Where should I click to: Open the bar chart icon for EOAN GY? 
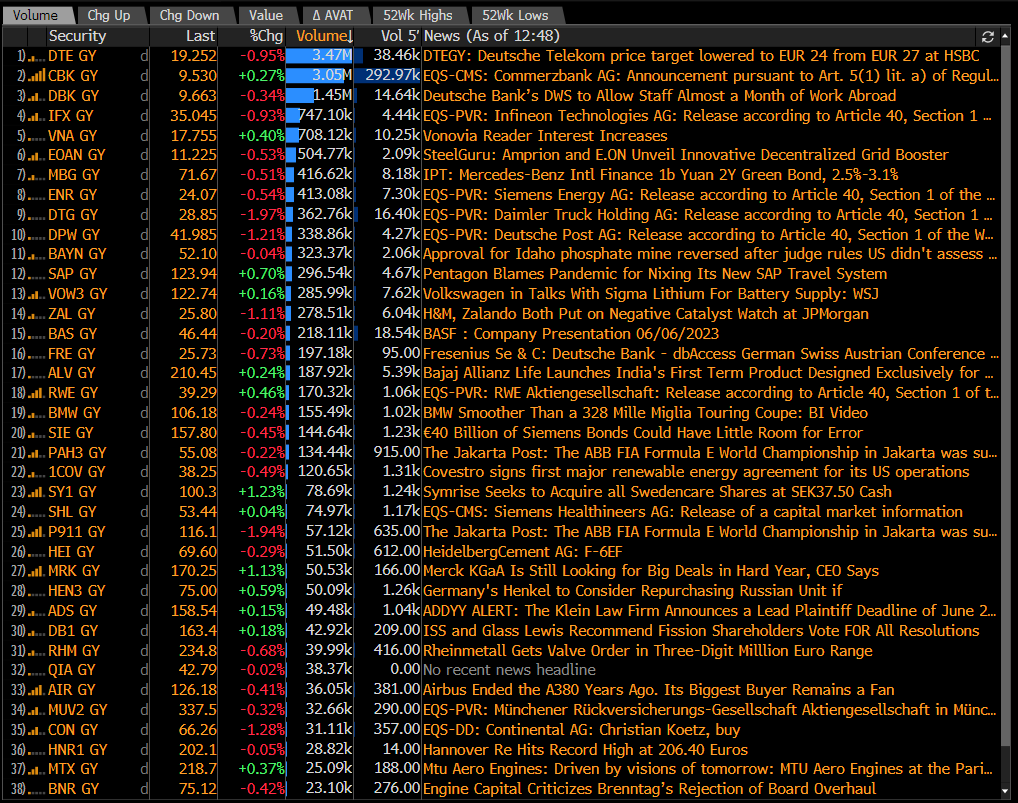coord(36,155)
